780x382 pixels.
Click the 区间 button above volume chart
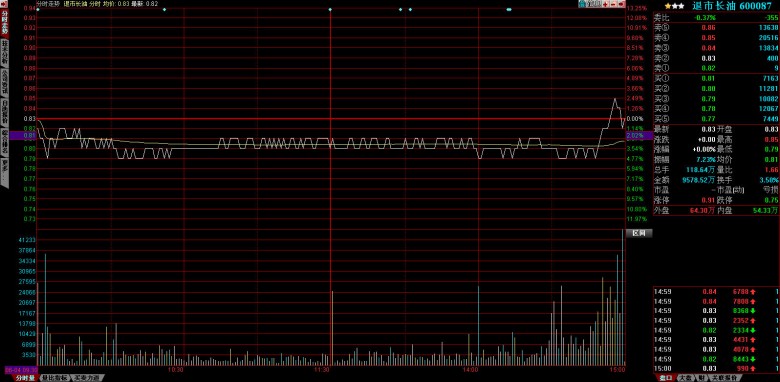pos(639,233)
